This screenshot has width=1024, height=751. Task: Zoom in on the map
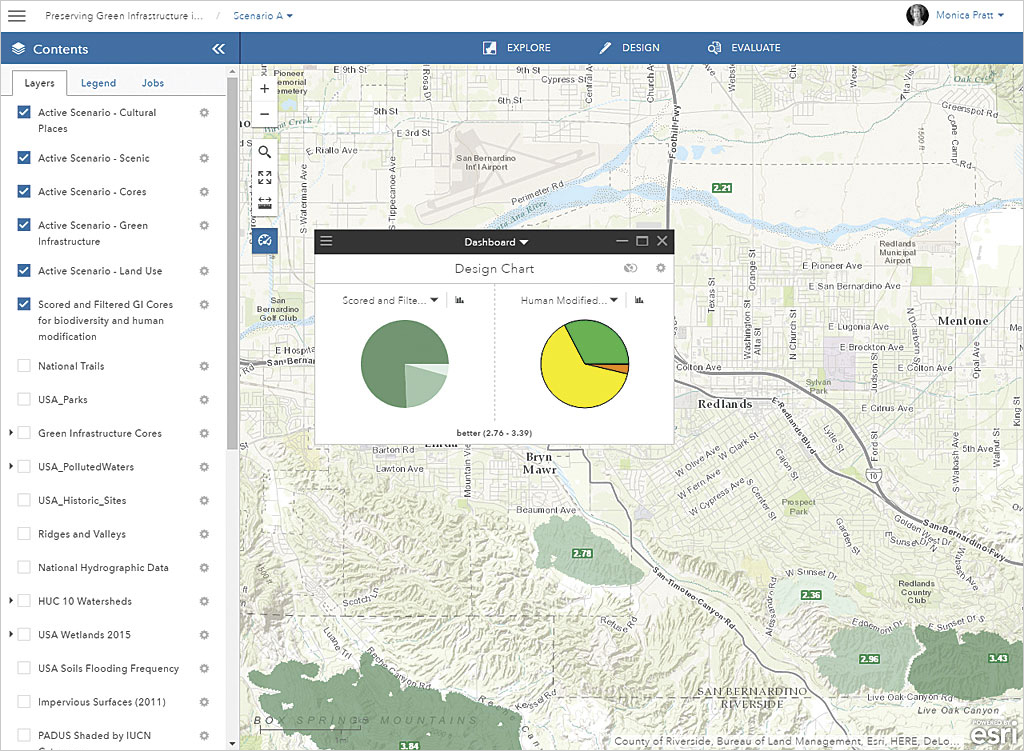click(x=264, y=88)
